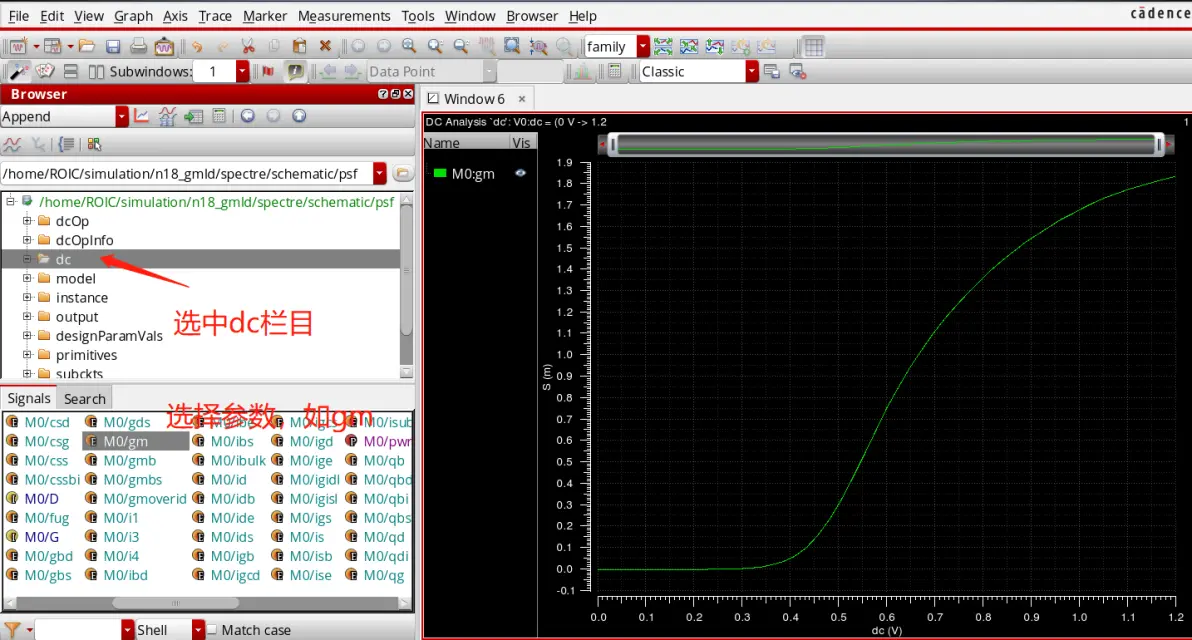Click the send to table icon in Browser
Viewport: 1192px width, 640px height.
193,116
